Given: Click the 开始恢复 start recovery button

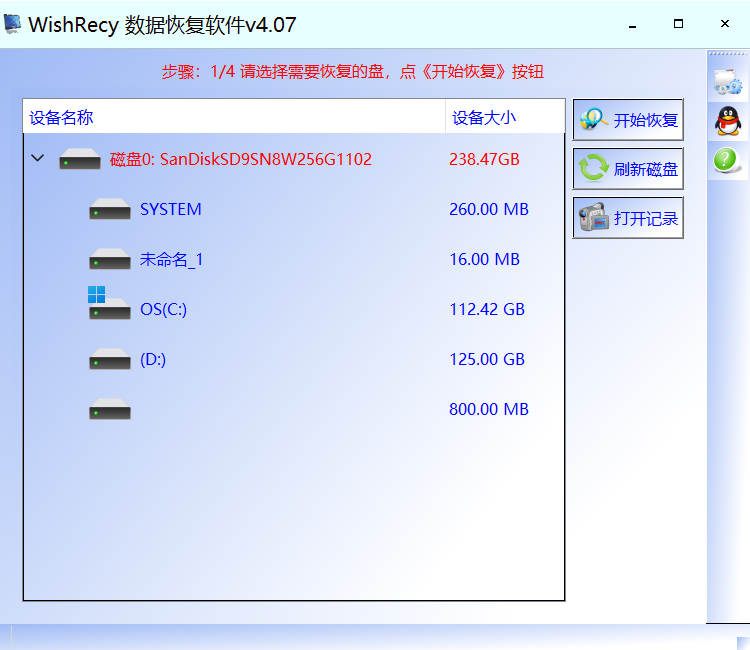Looking at the screenshot, I should 628,120.
